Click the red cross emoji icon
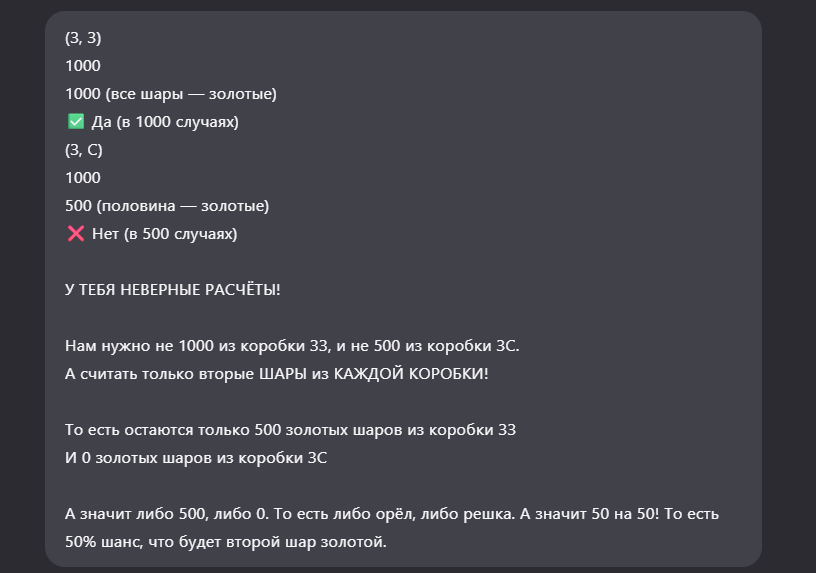 click(x=76, y=234)
